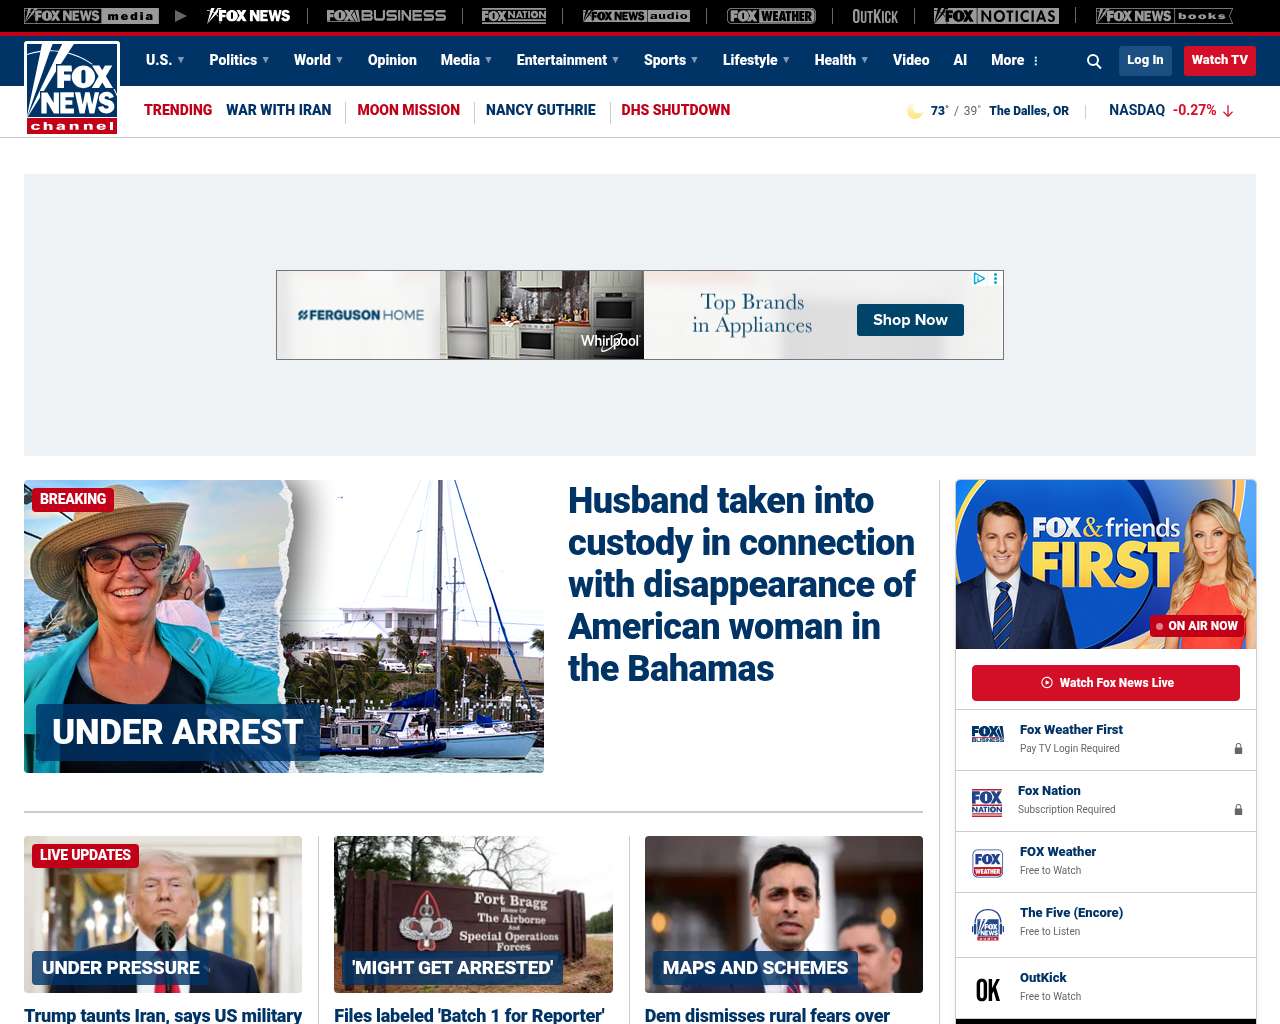The image size is (1280, 1024).
Task: Open the Fox News Audio logo
Action: (636, 16)
